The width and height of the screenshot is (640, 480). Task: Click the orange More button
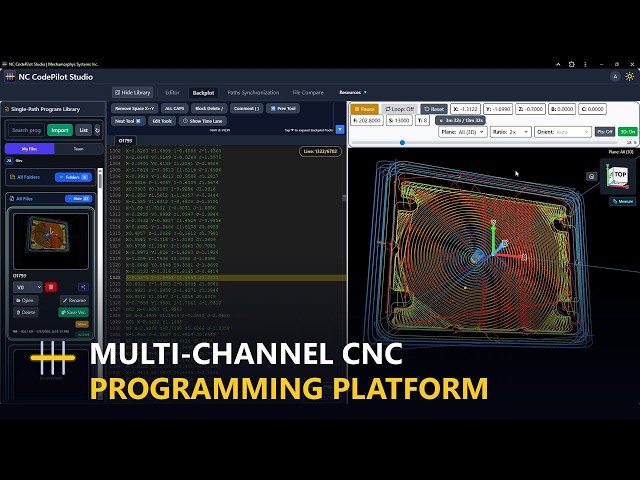click(82, 324)
